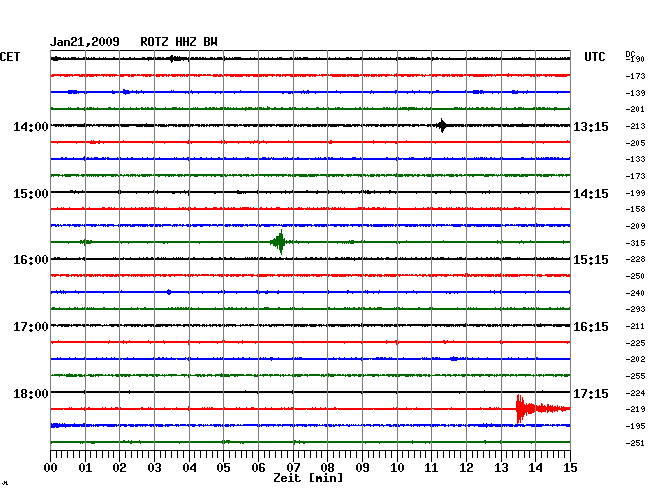
Task: Click the 14:00 CET time label
Action: (31, 126)
